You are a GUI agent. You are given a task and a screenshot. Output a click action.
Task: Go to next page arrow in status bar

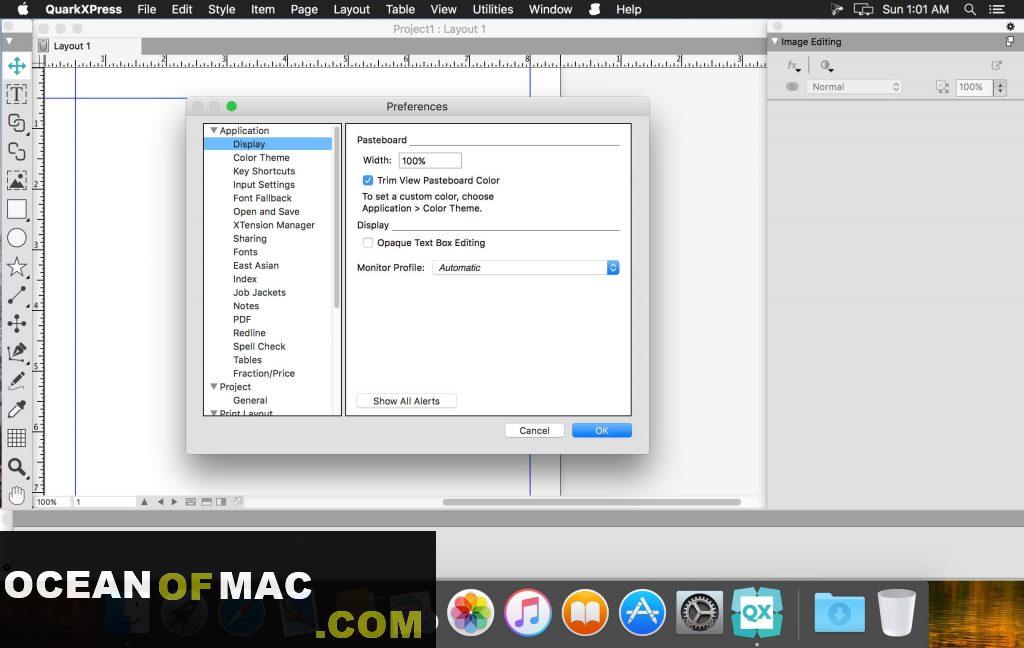(x=174, y=502)
